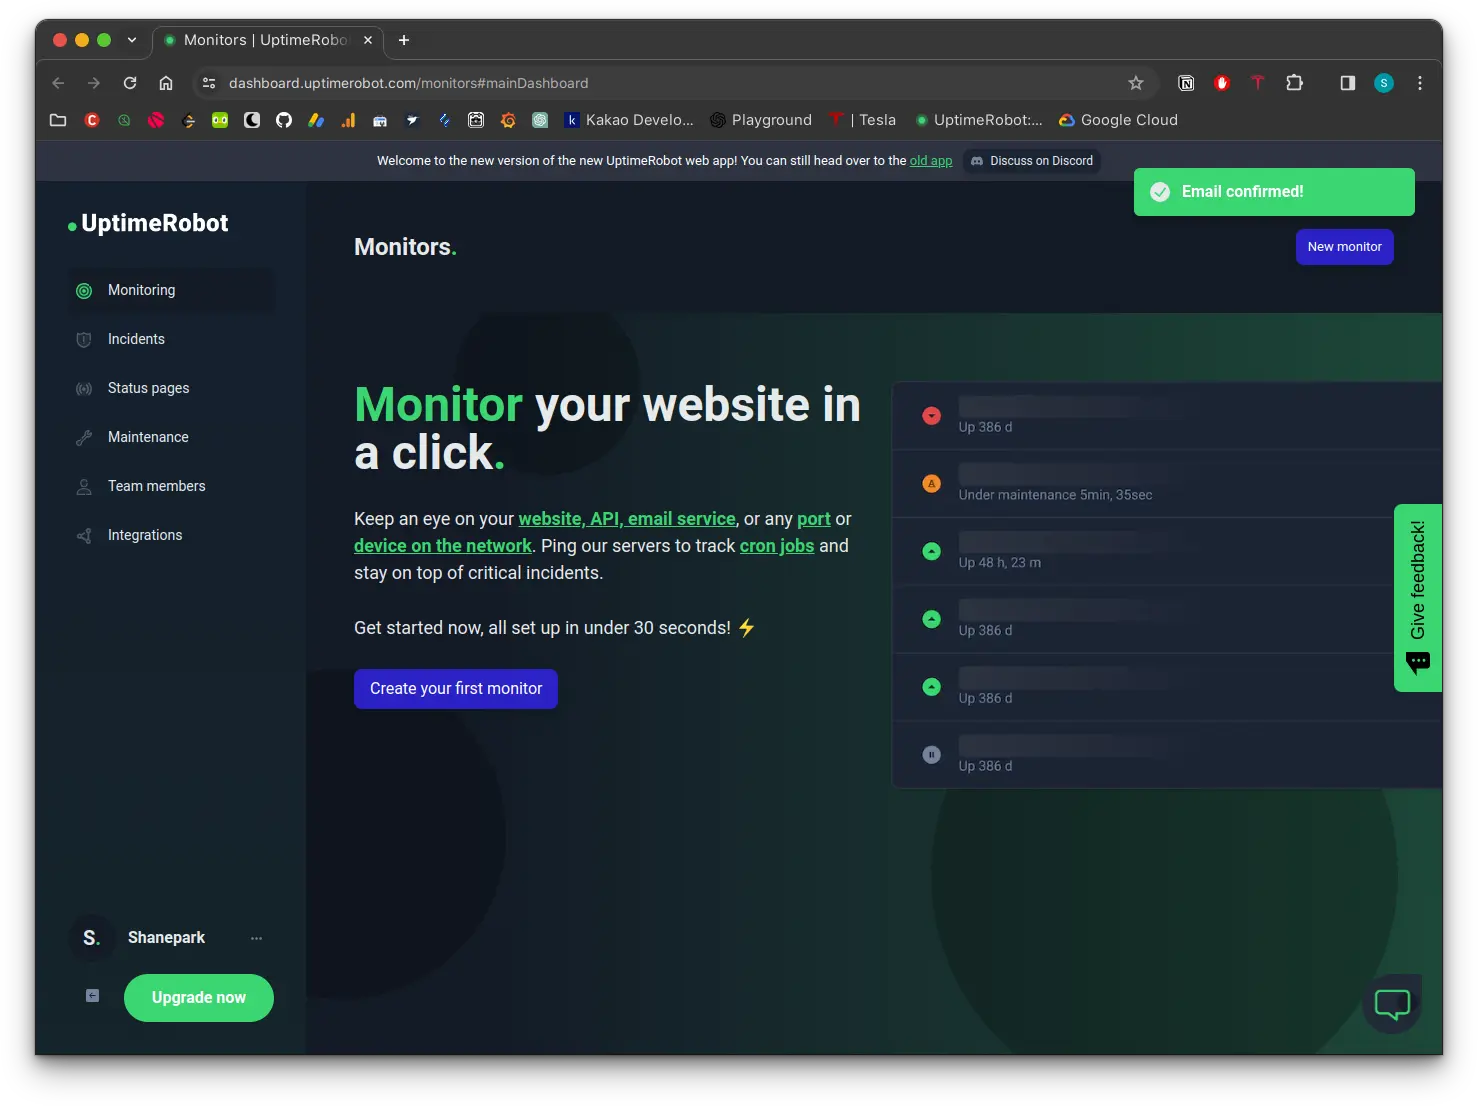This screenshot has height=1106, width=1478.
Task: Go to Incidents in the sidebar
Action: pyautogui.click(x=170, y=339)
